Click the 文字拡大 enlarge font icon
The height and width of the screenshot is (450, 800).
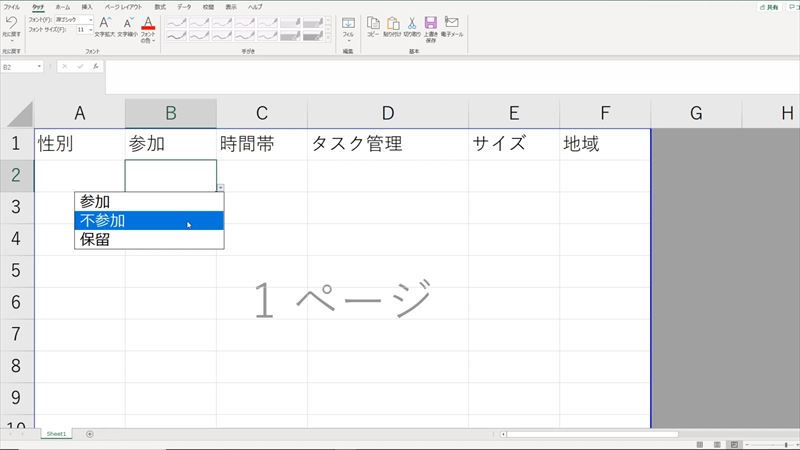click(x=105, y=22)
